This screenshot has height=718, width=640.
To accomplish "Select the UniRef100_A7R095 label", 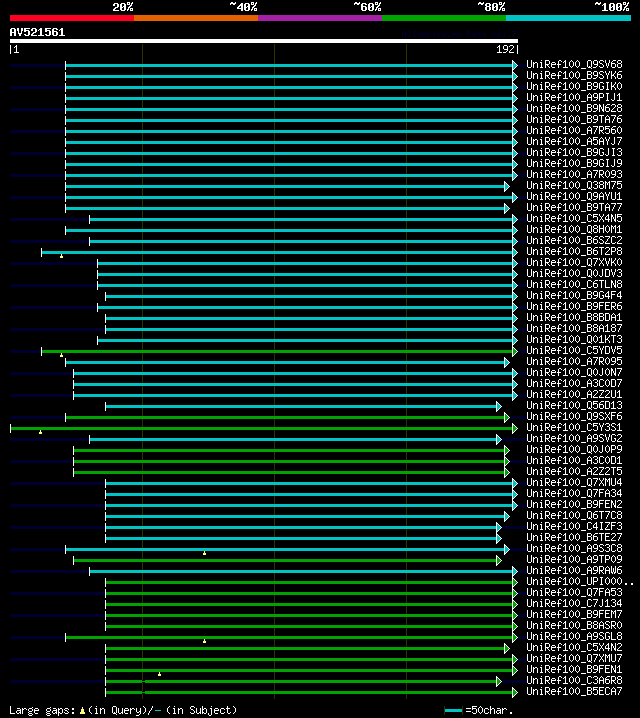I will point(574,361).
